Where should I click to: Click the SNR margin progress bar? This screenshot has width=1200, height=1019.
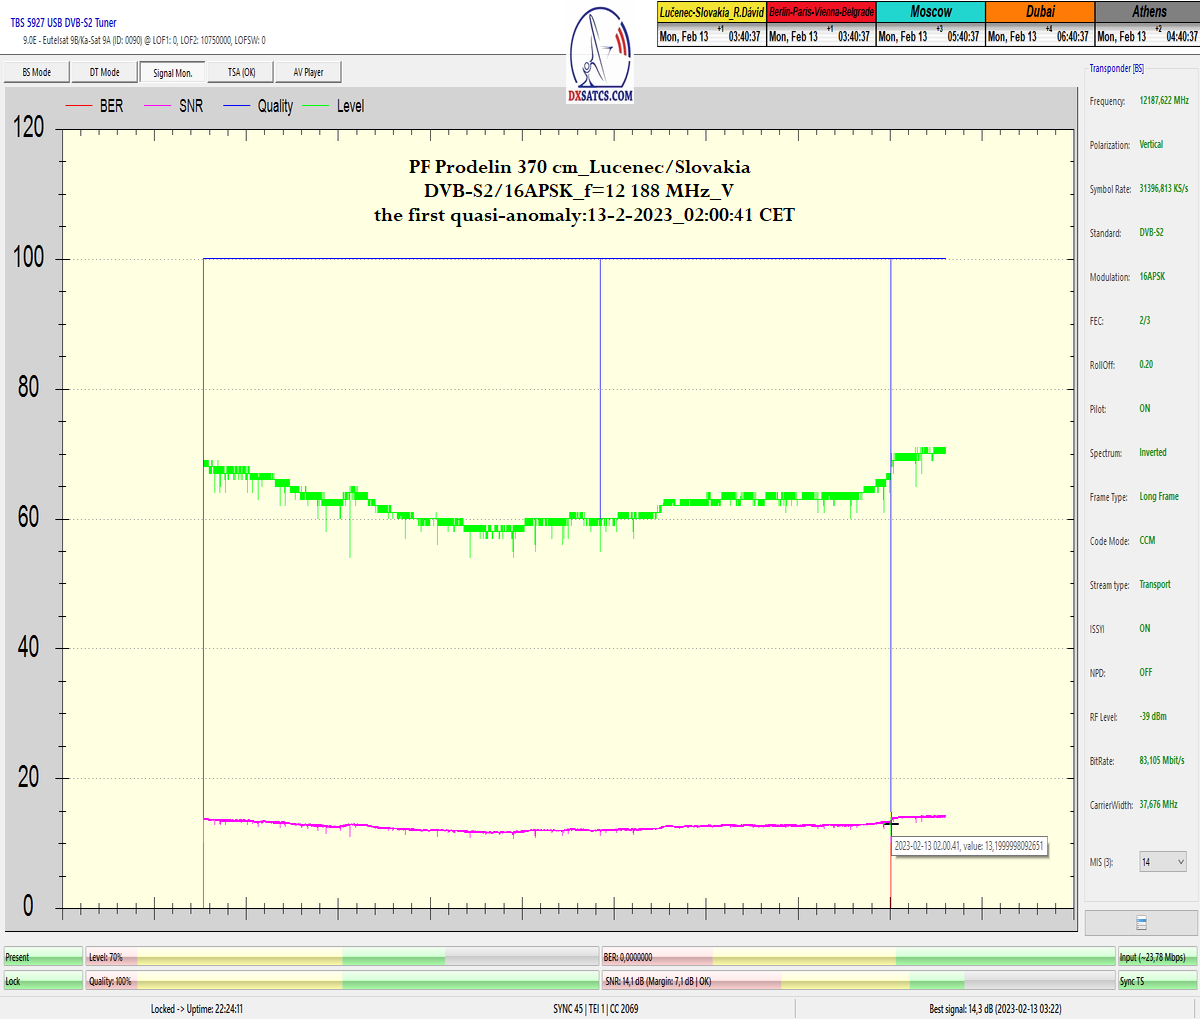click(857, 981)
